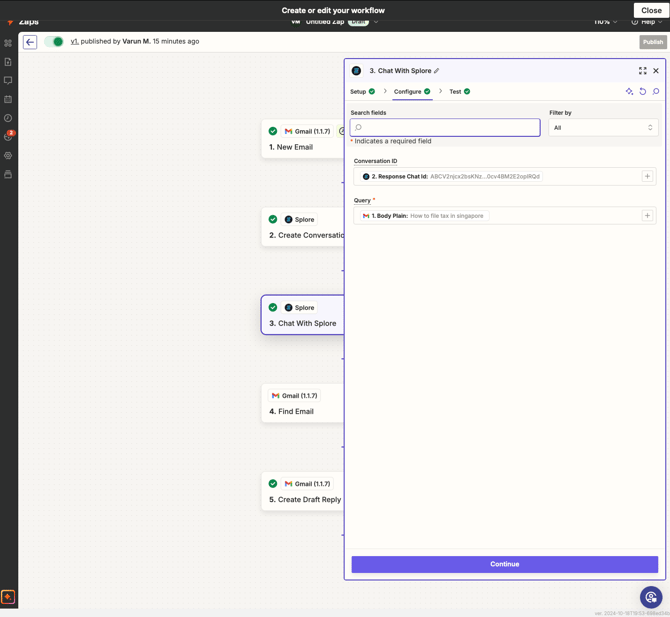
Task: Expand the step panel to full screen
Action: [x=642, y=71]
